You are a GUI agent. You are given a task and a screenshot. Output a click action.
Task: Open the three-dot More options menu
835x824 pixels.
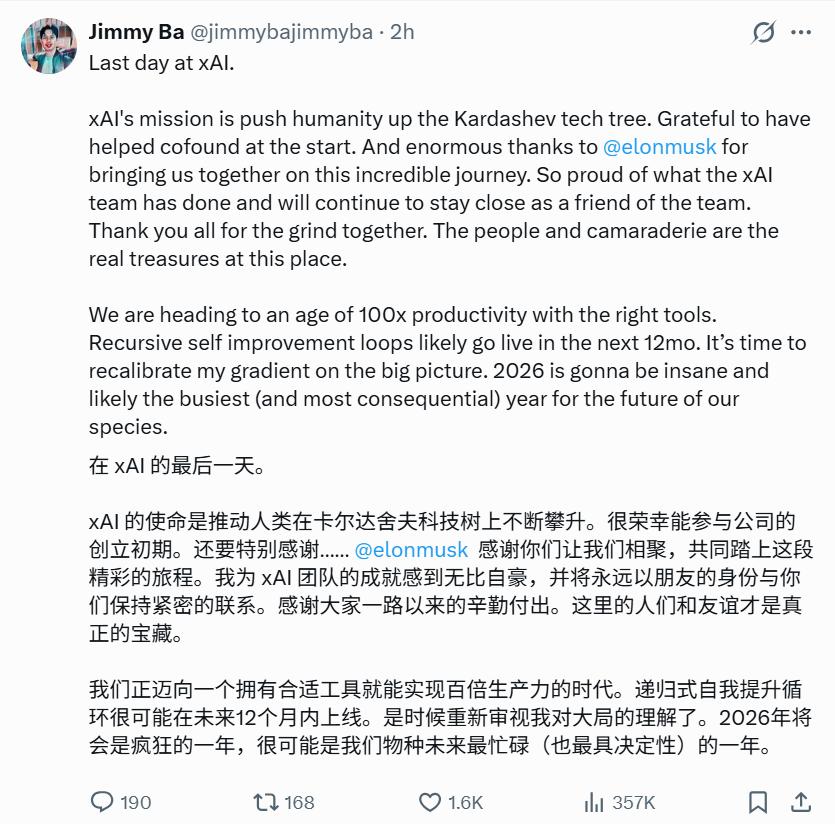(801, 32)
